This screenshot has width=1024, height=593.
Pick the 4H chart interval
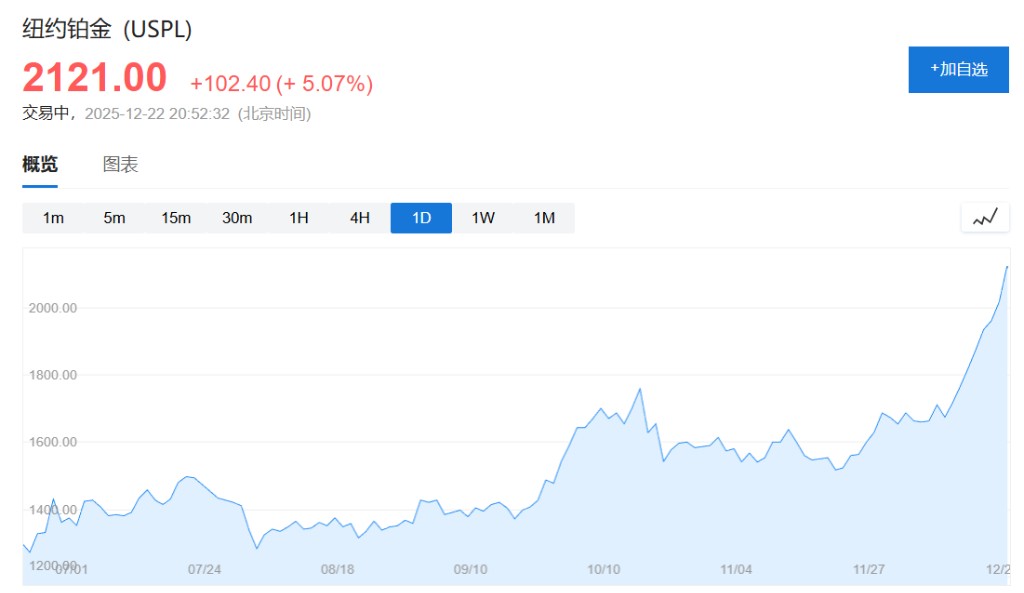point(360,218)
